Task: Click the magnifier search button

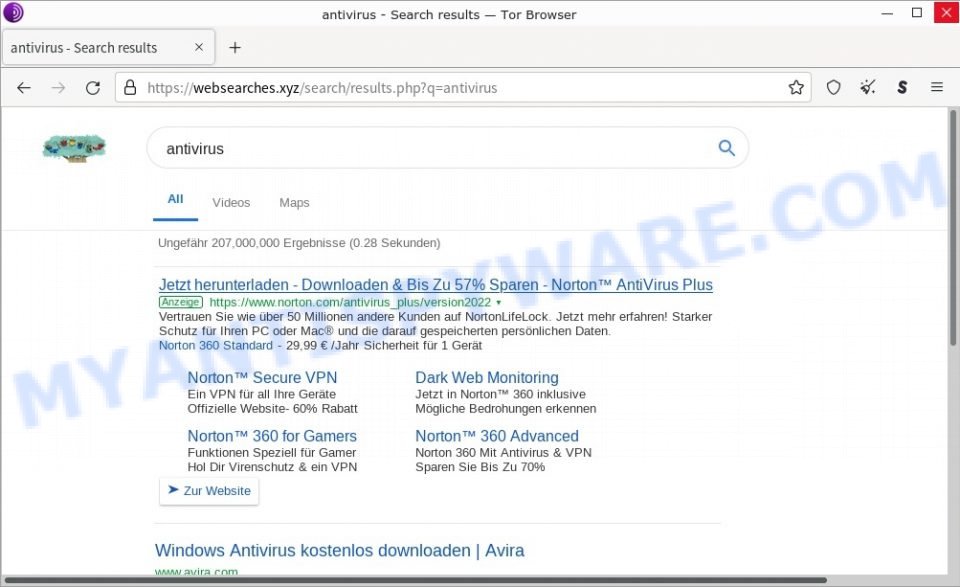Action: pyautogui.click(x=726, y=148)
